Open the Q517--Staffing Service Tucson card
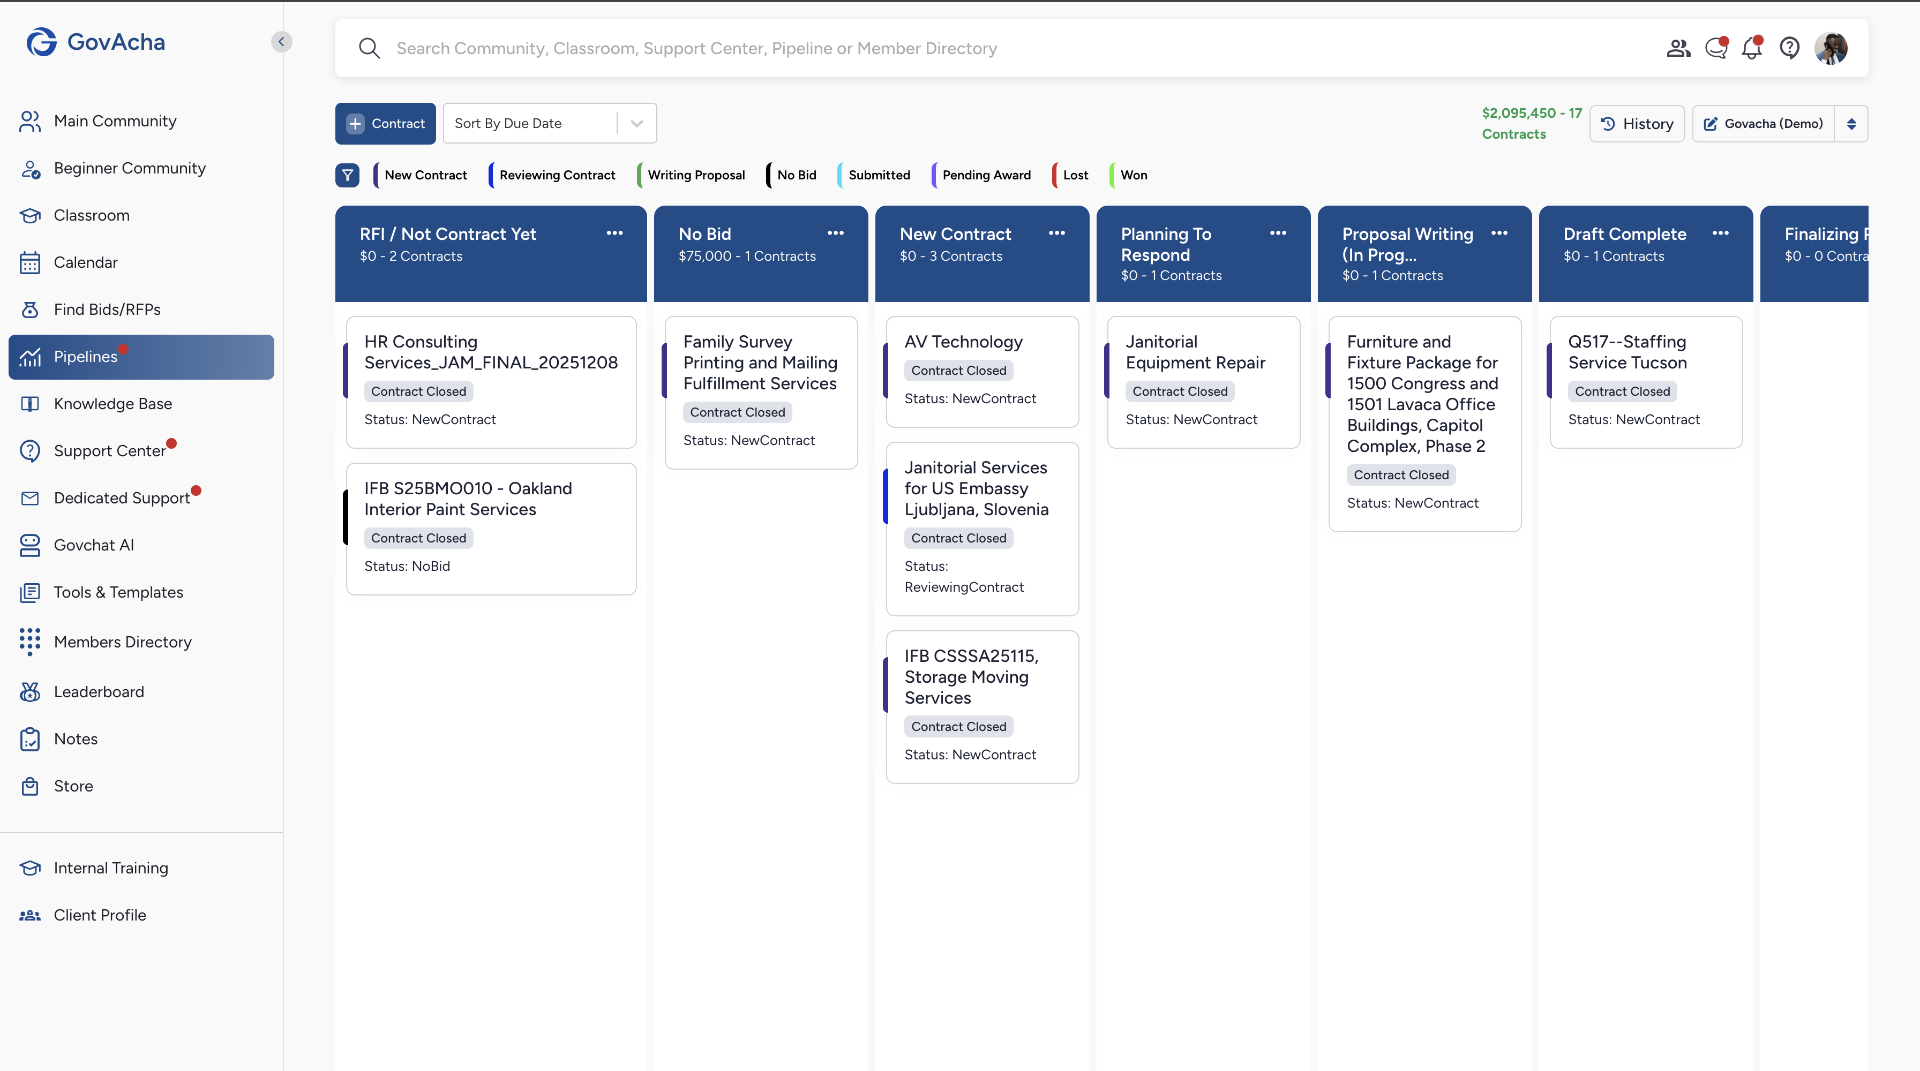The height and width of the screenshot is (1071, 1920). pos(1646,382)
